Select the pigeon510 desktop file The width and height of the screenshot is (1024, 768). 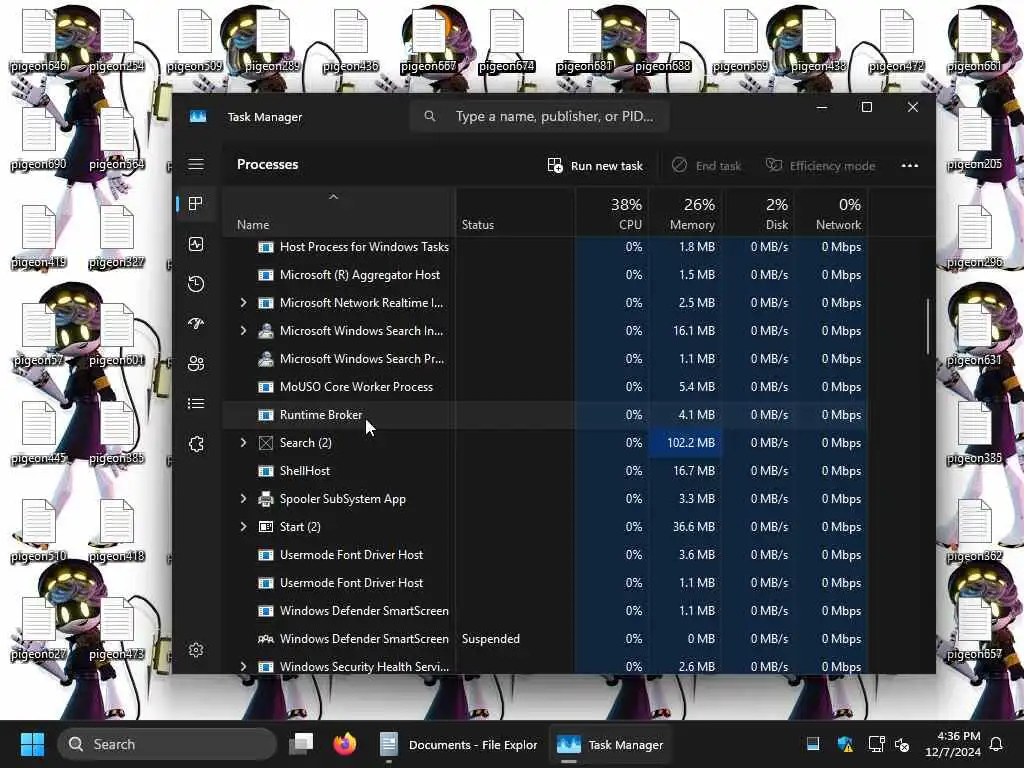point(38,530)
